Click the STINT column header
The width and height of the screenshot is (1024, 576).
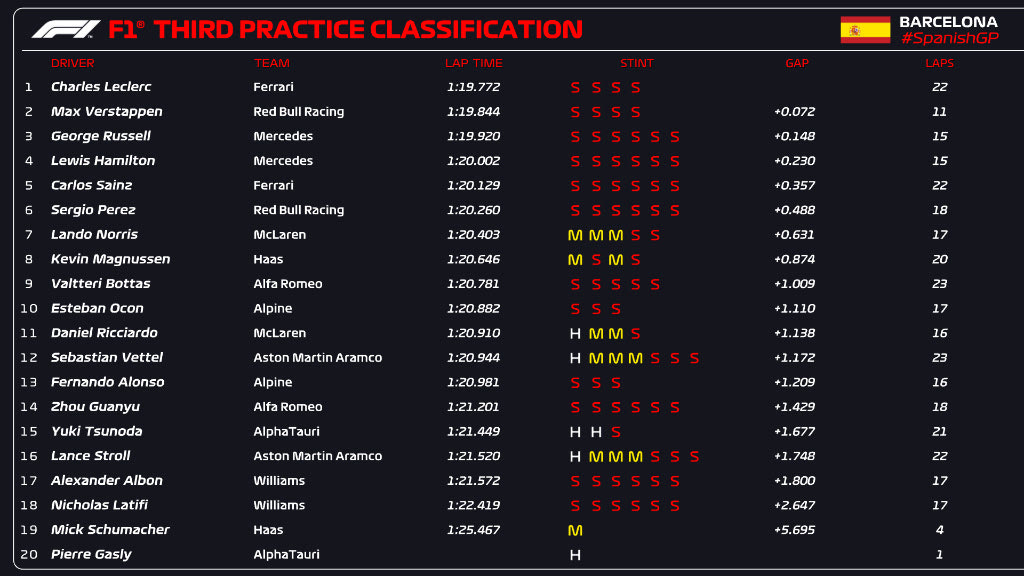coord(636,63)
